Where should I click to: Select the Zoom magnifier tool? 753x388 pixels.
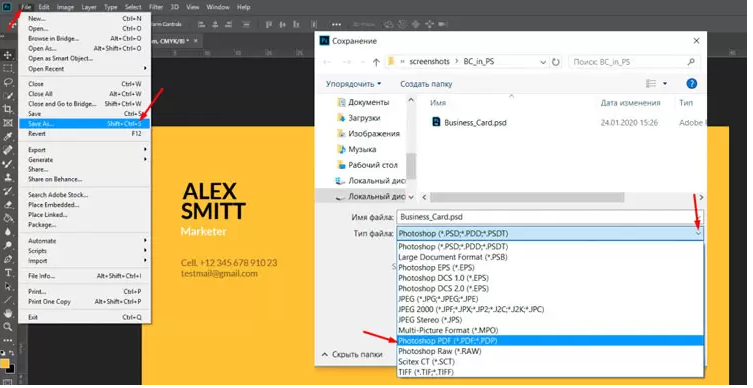point(8,327)
